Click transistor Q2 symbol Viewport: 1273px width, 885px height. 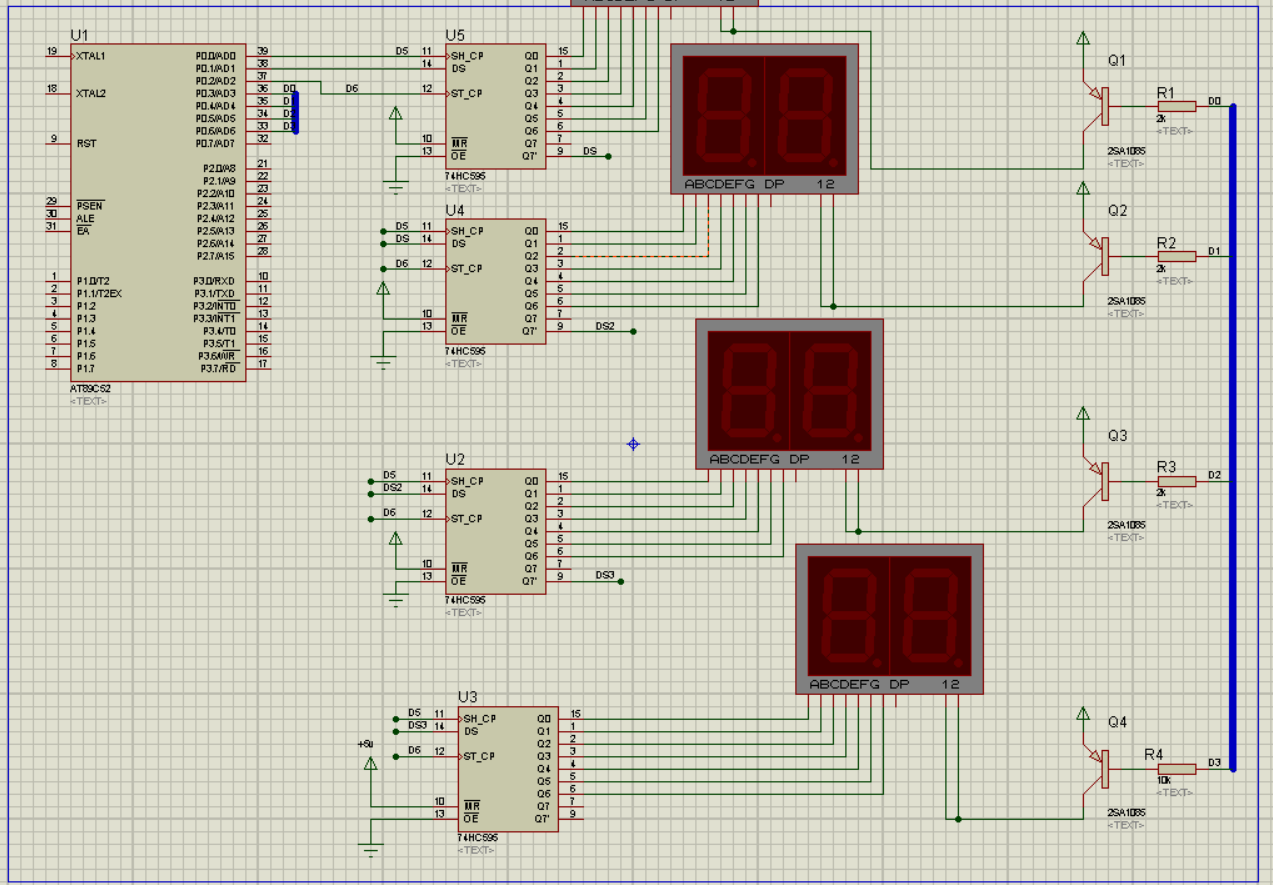pyautogui.click(x=1098, y=256)
